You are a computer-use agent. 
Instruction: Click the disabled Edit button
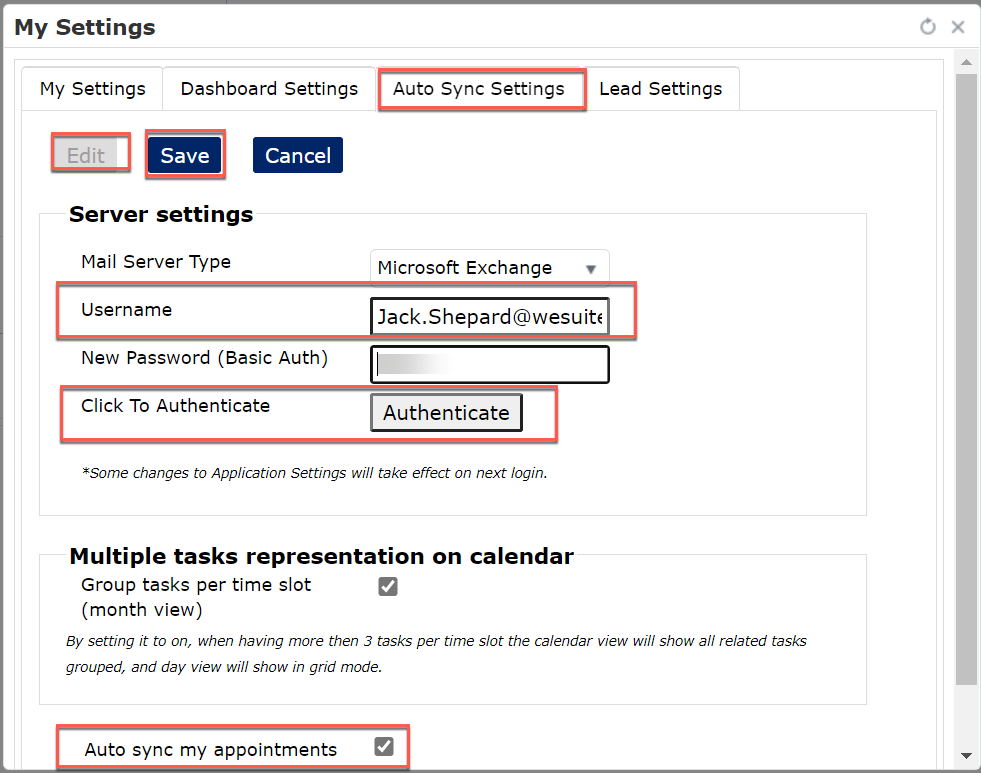pyautogui.click(x=88, y=155)
